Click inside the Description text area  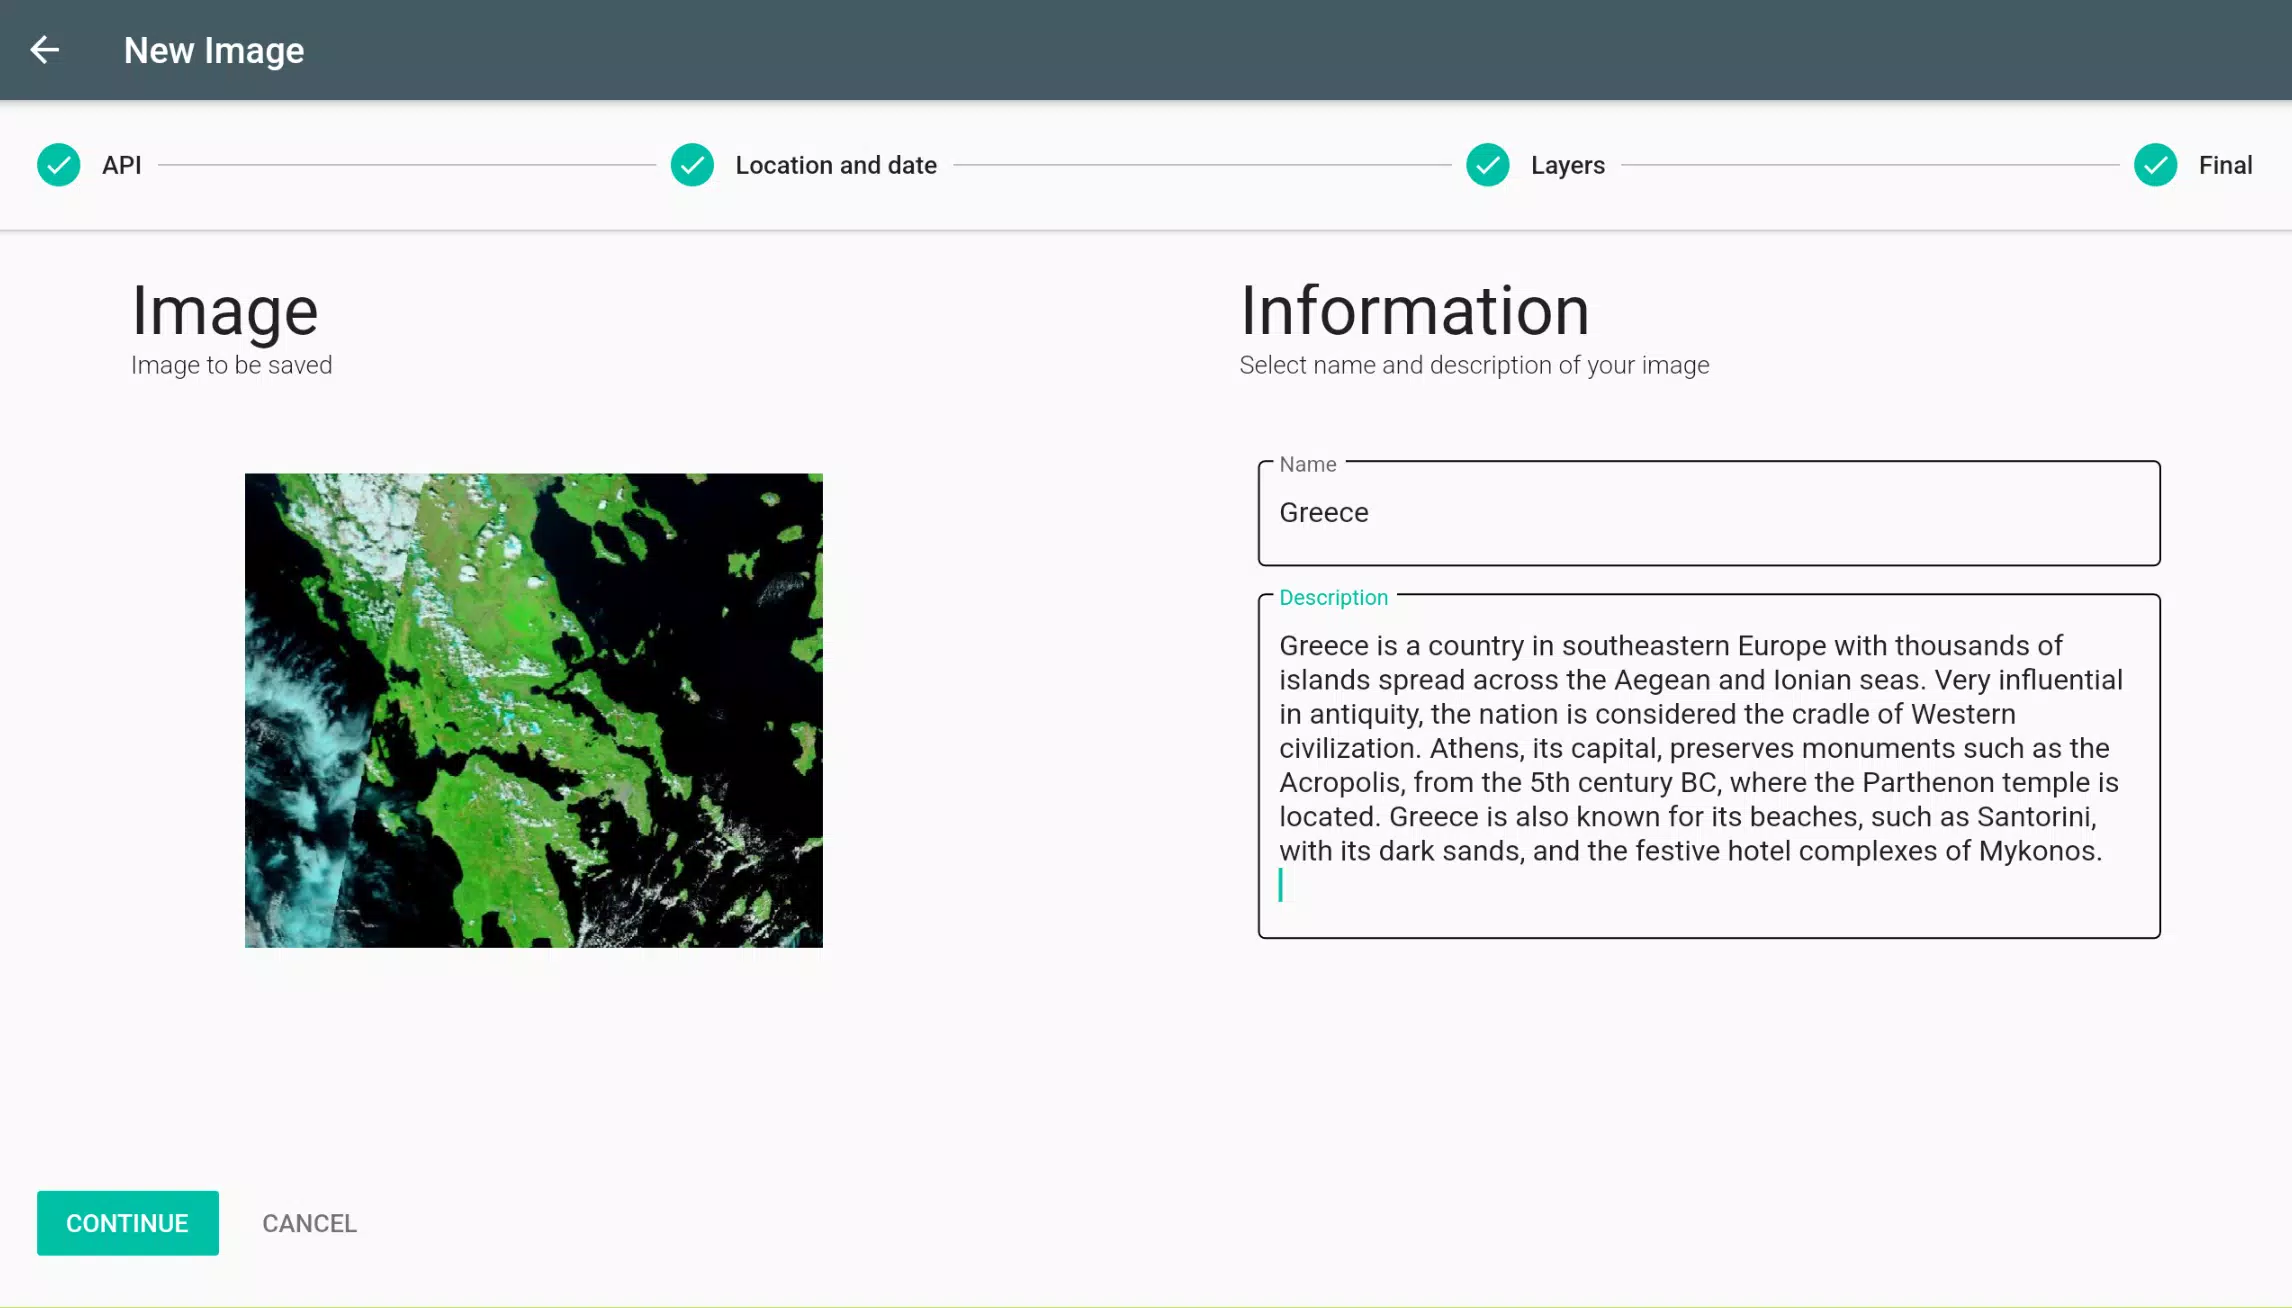pos(1709,766)
